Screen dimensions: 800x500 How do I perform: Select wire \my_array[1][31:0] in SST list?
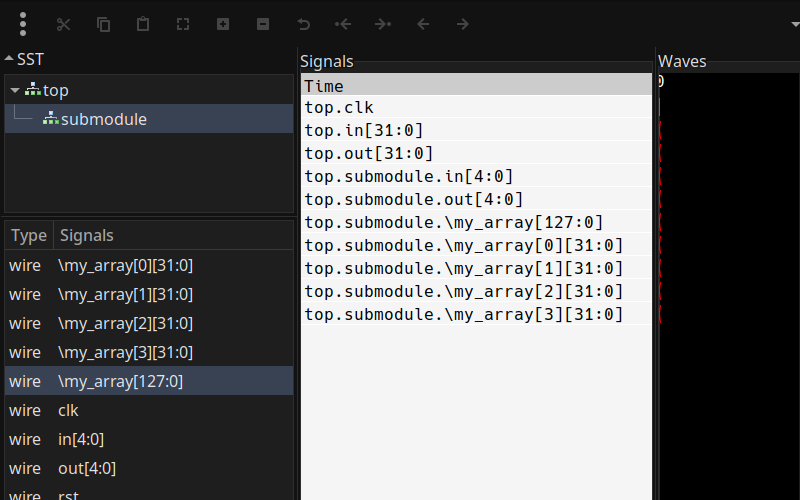(149, 294)
